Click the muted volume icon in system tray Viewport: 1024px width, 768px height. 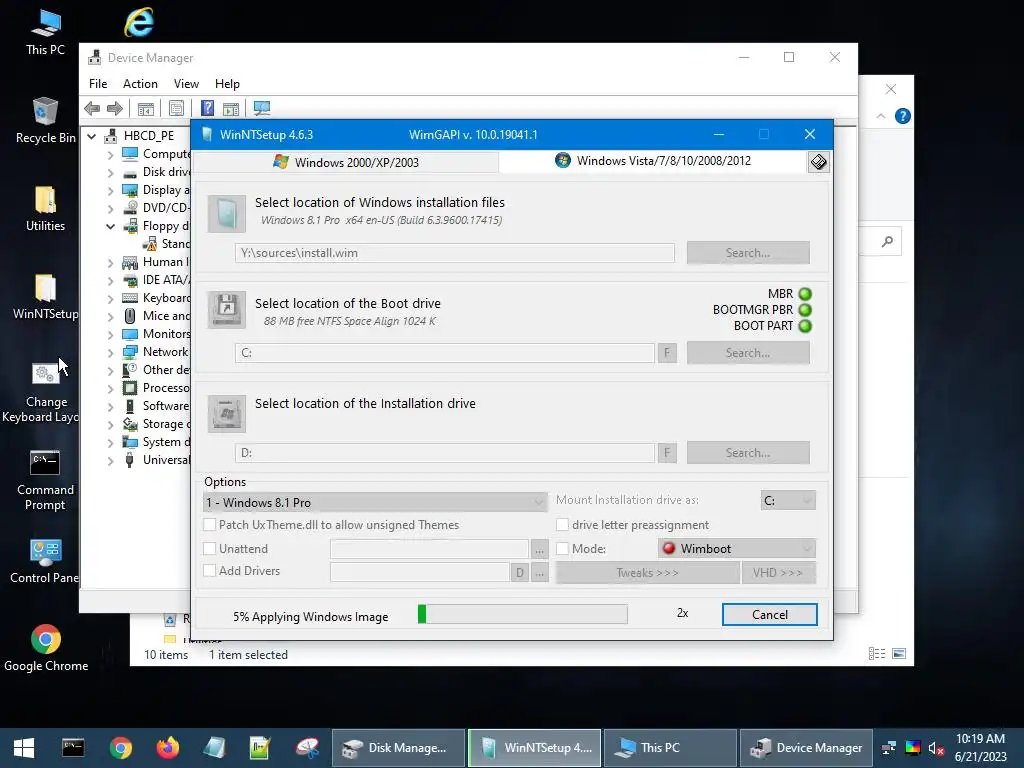[x=936, y=748]
